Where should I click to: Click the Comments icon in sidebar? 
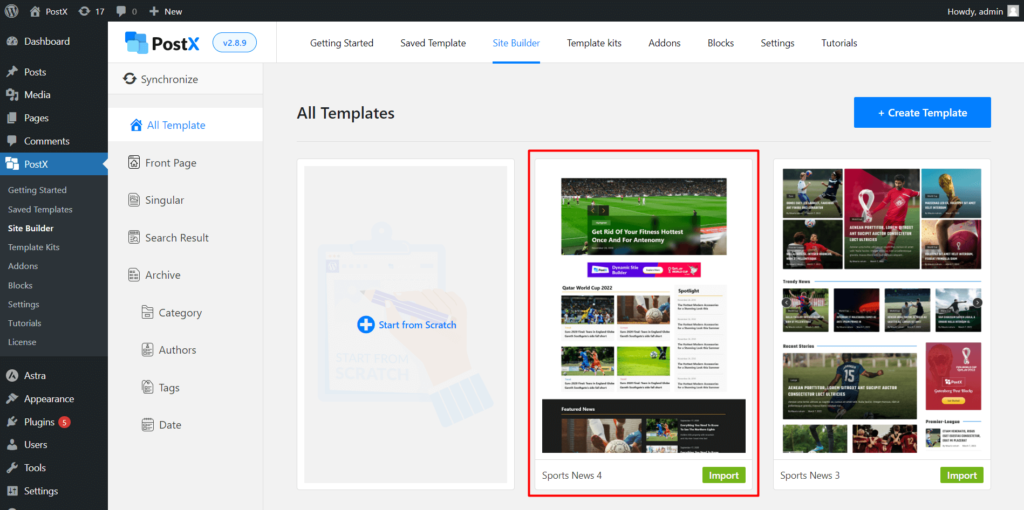[x=12, y=141]
